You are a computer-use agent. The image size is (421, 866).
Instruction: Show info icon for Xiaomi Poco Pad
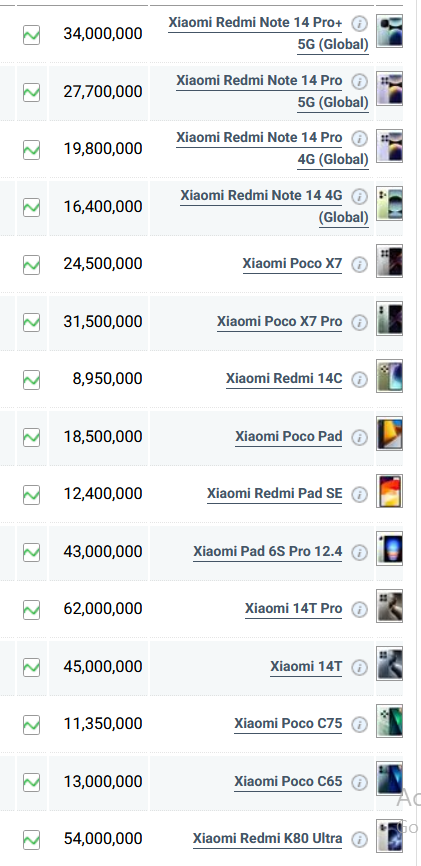[360, 437]
